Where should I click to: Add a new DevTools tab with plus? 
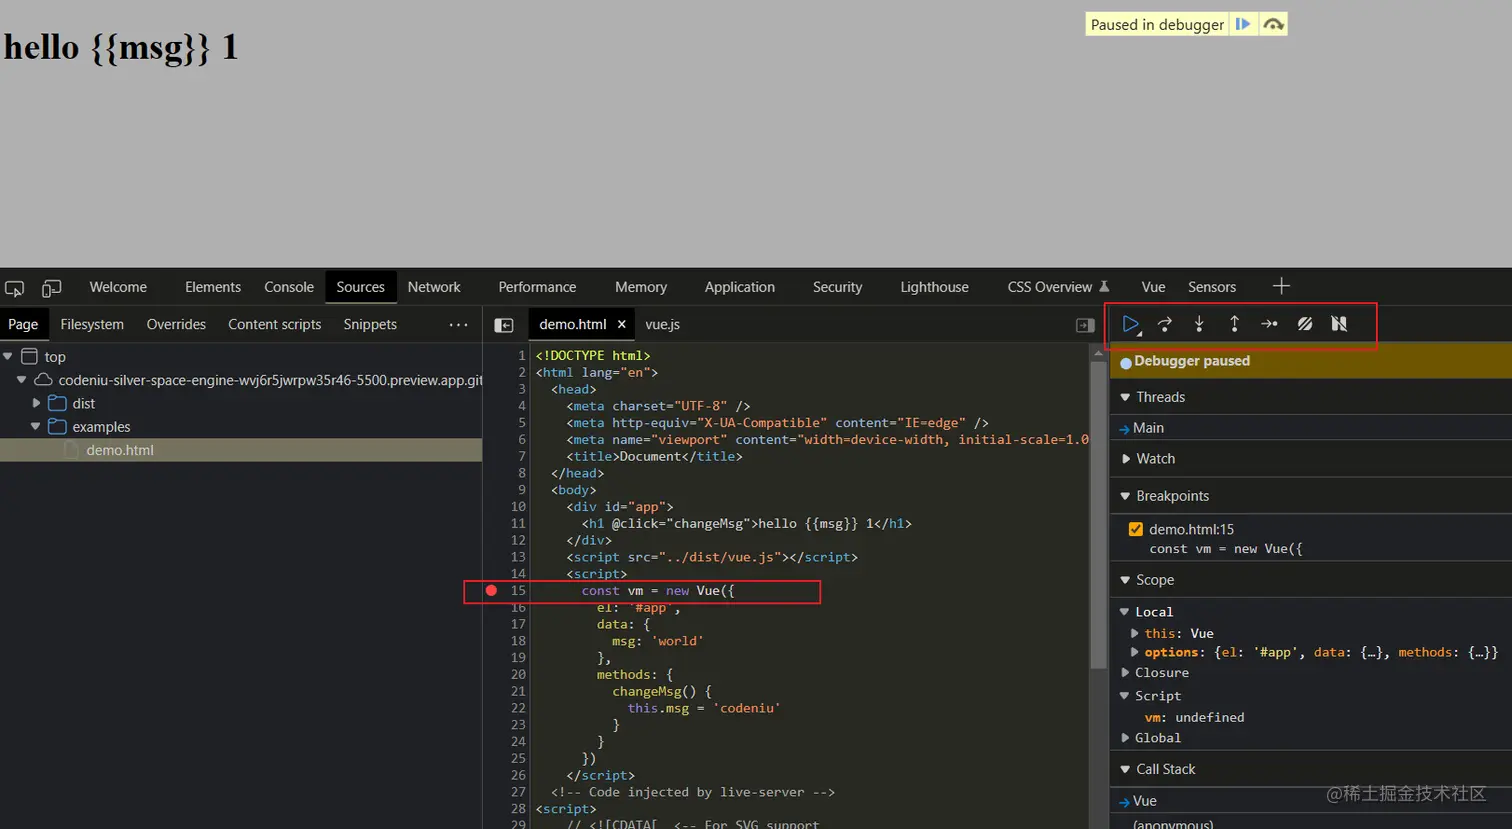1281,286
